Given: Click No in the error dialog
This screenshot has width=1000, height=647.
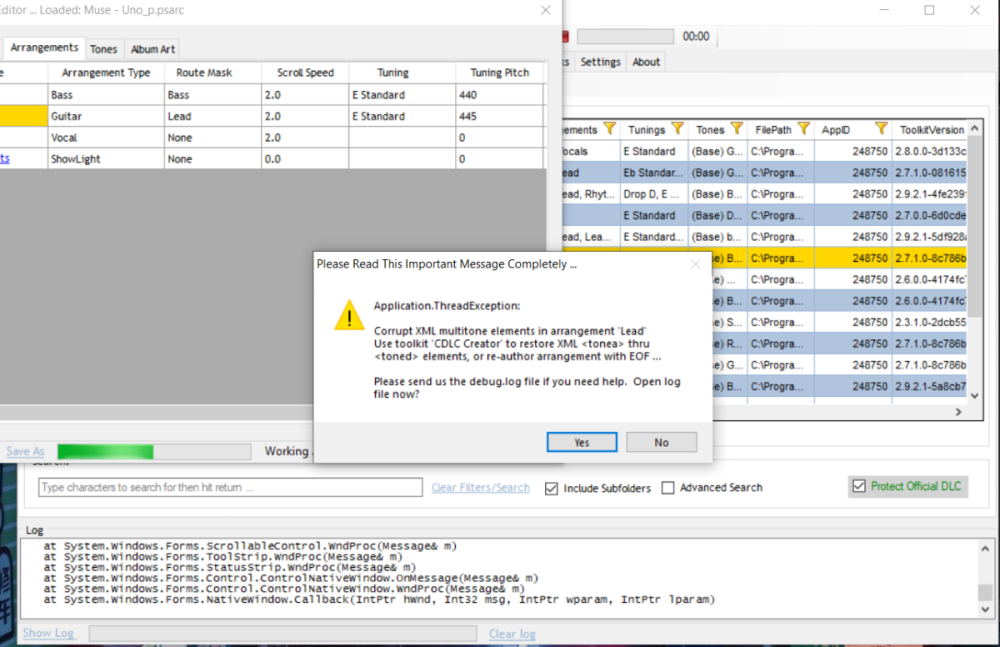Looking at the screenshot, I should 661,442.
